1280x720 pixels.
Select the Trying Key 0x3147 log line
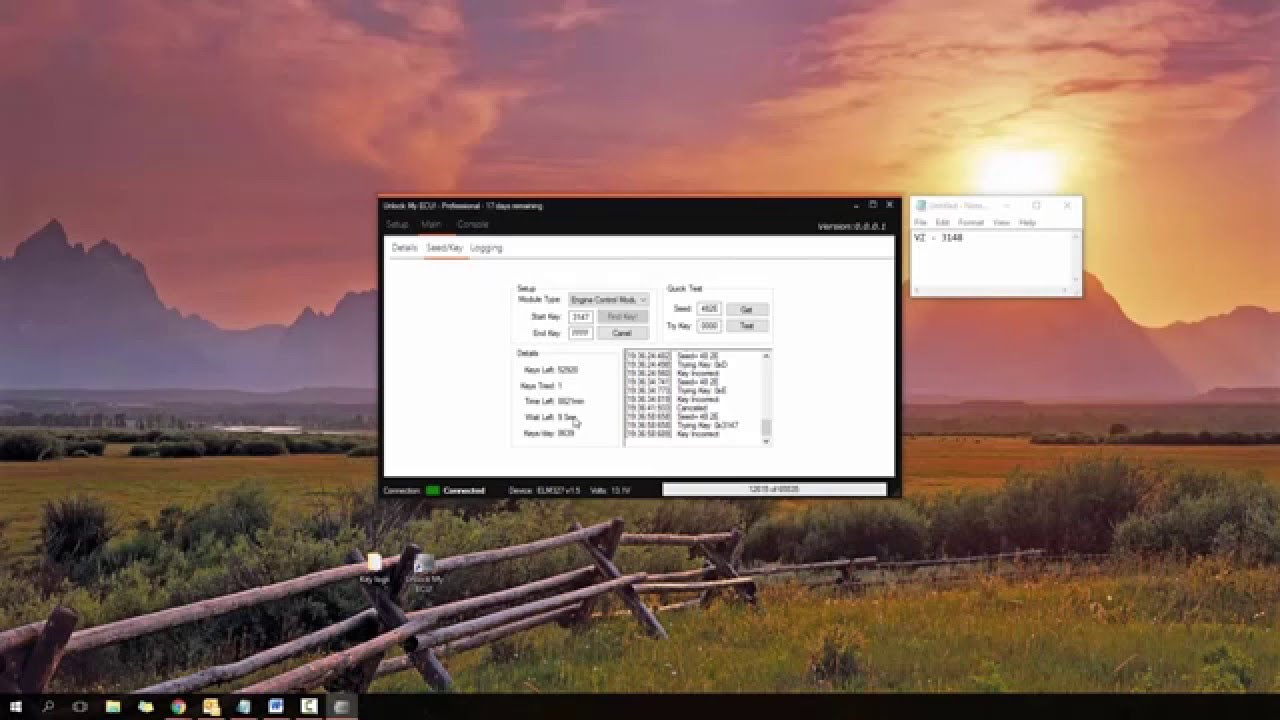click(x=707, y=425)
